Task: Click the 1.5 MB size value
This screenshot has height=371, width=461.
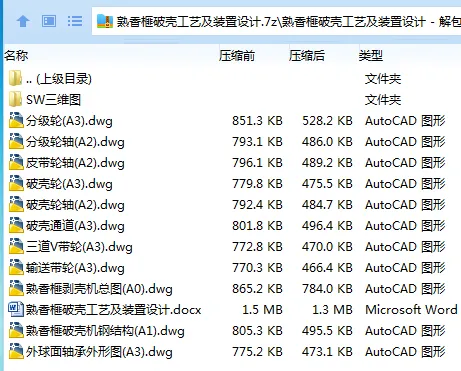Action: coord(262,310)
